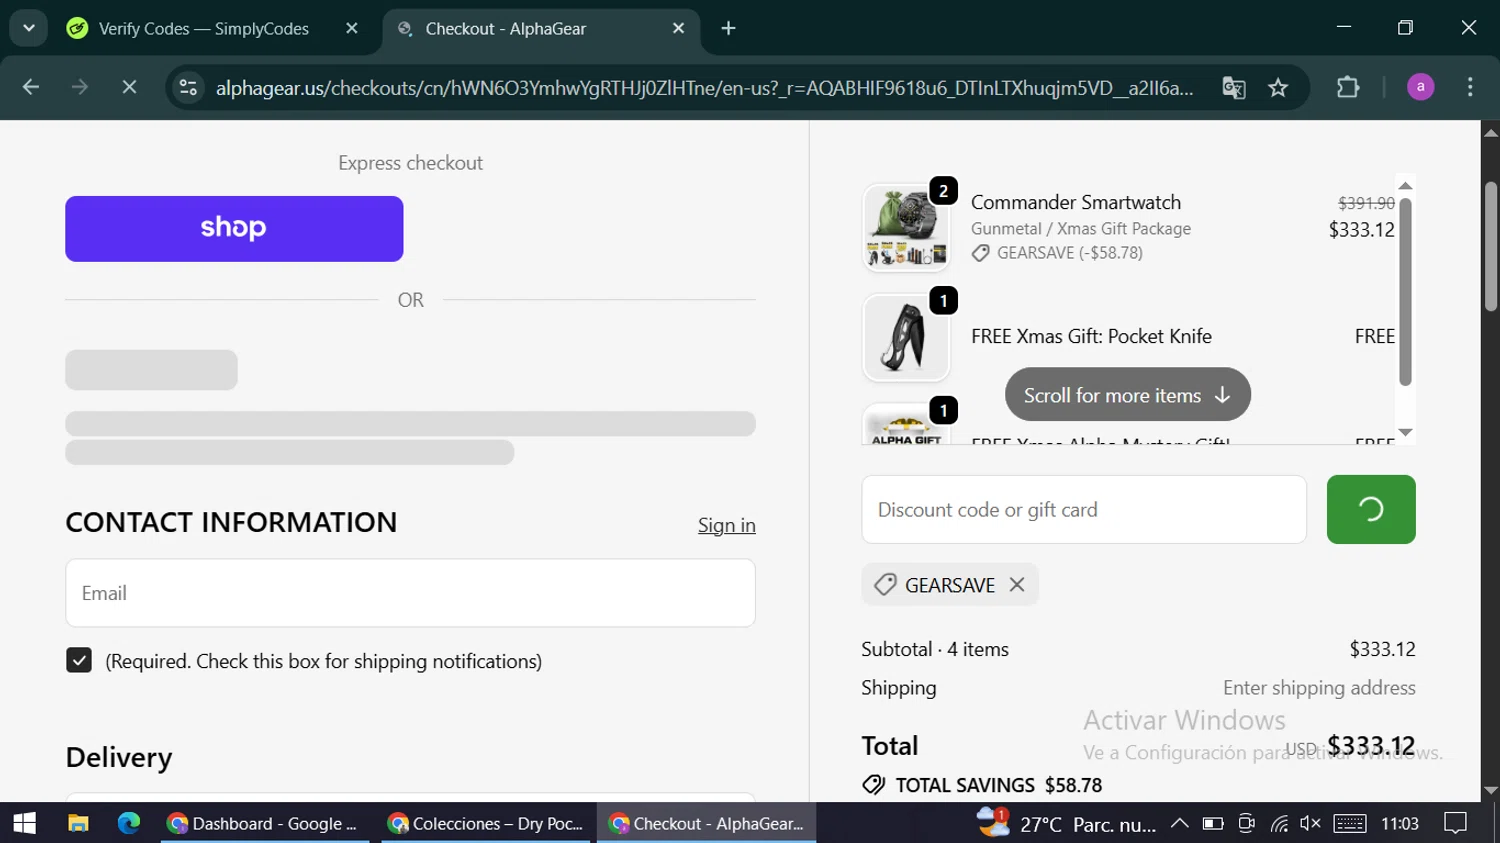This screenshot has width=1500, height=843.
Task: Open Pocket Knife product thumbnail
Action: coord(906,337)
